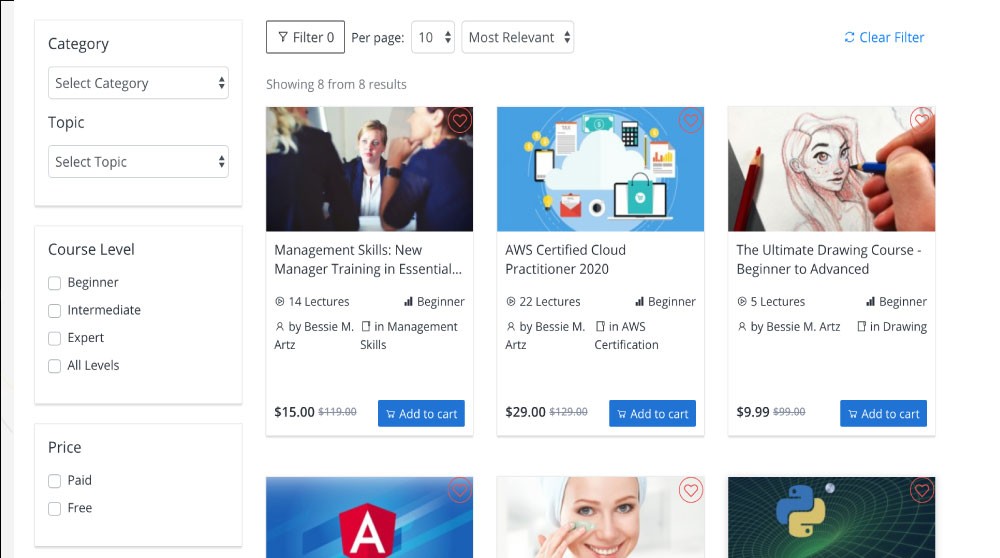Open the Most Relevant sort dropdown
Screen dimensions: 1000x558
click(x=518, y=38)
